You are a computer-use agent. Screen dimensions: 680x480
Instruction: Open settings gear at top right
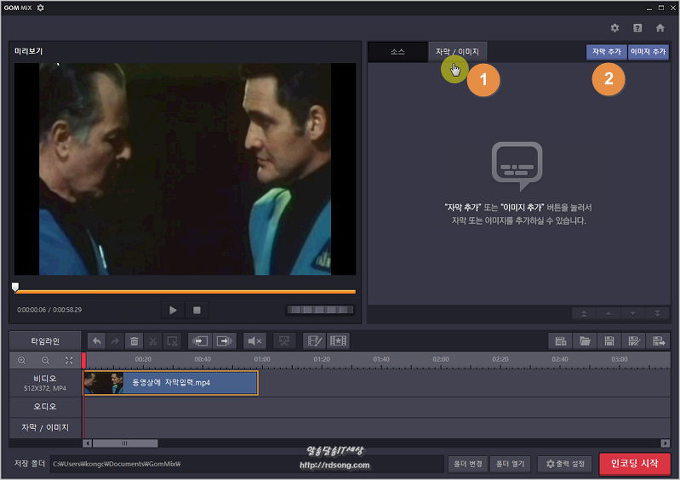tap(615, 28)
